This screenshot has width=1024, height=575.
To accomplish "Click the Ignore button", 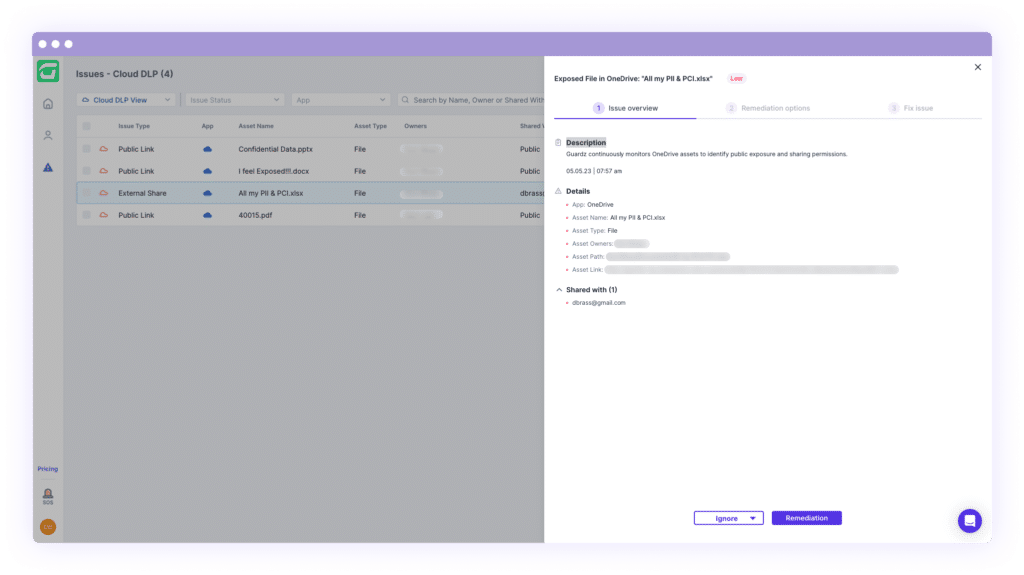I will click(726, 518).
